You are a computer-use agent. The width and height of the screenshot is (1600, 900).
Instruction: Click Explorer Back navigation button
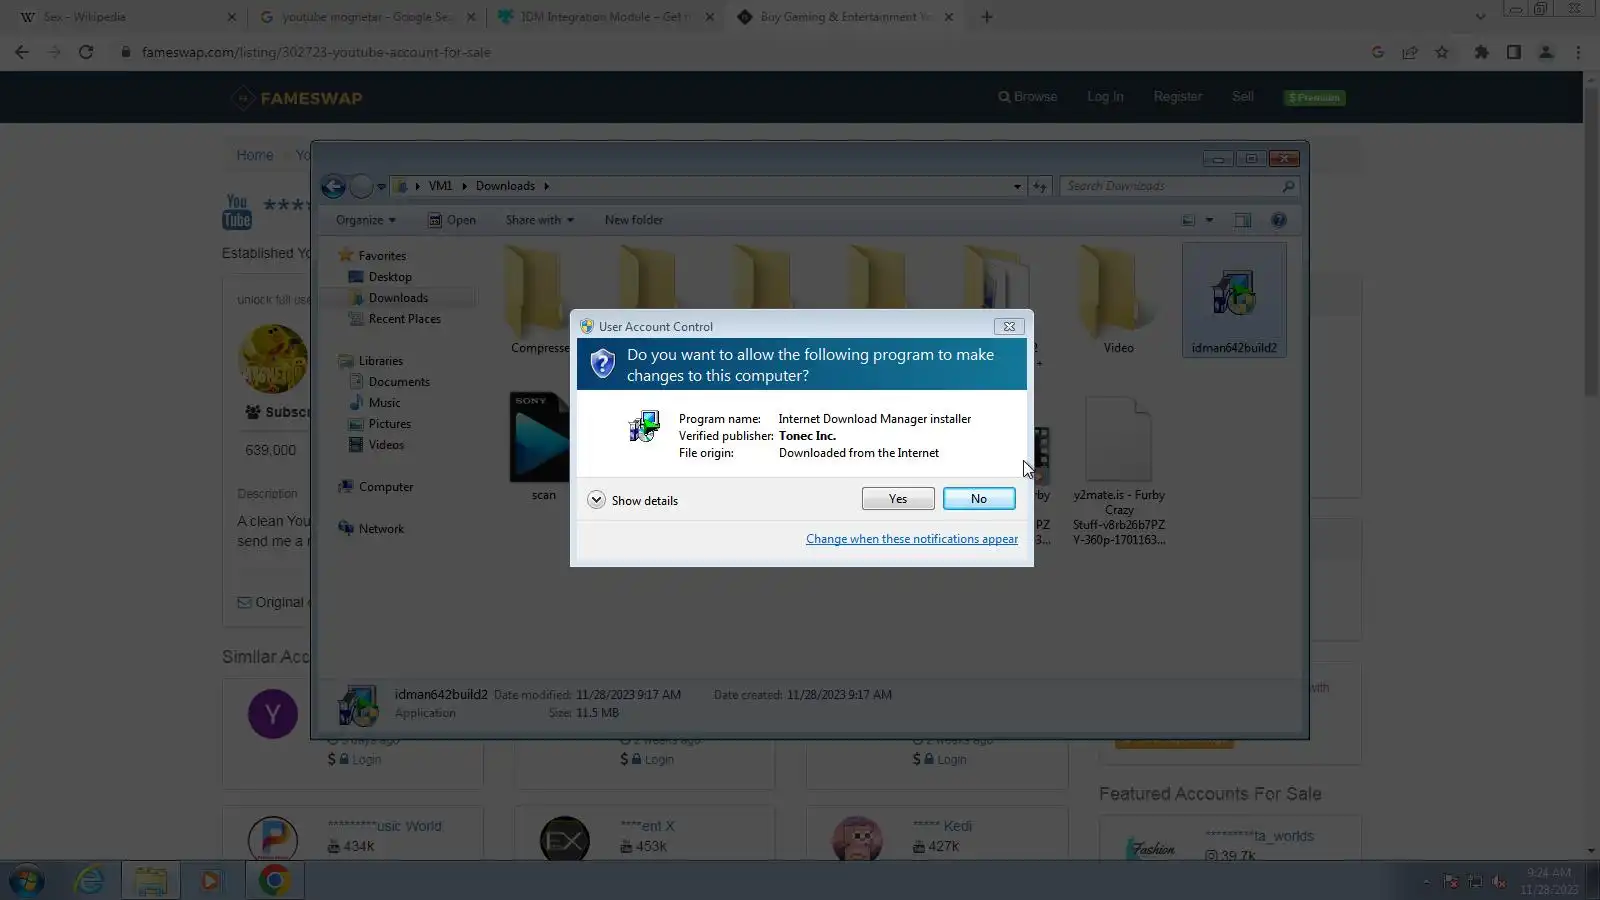tap(333, 186)
